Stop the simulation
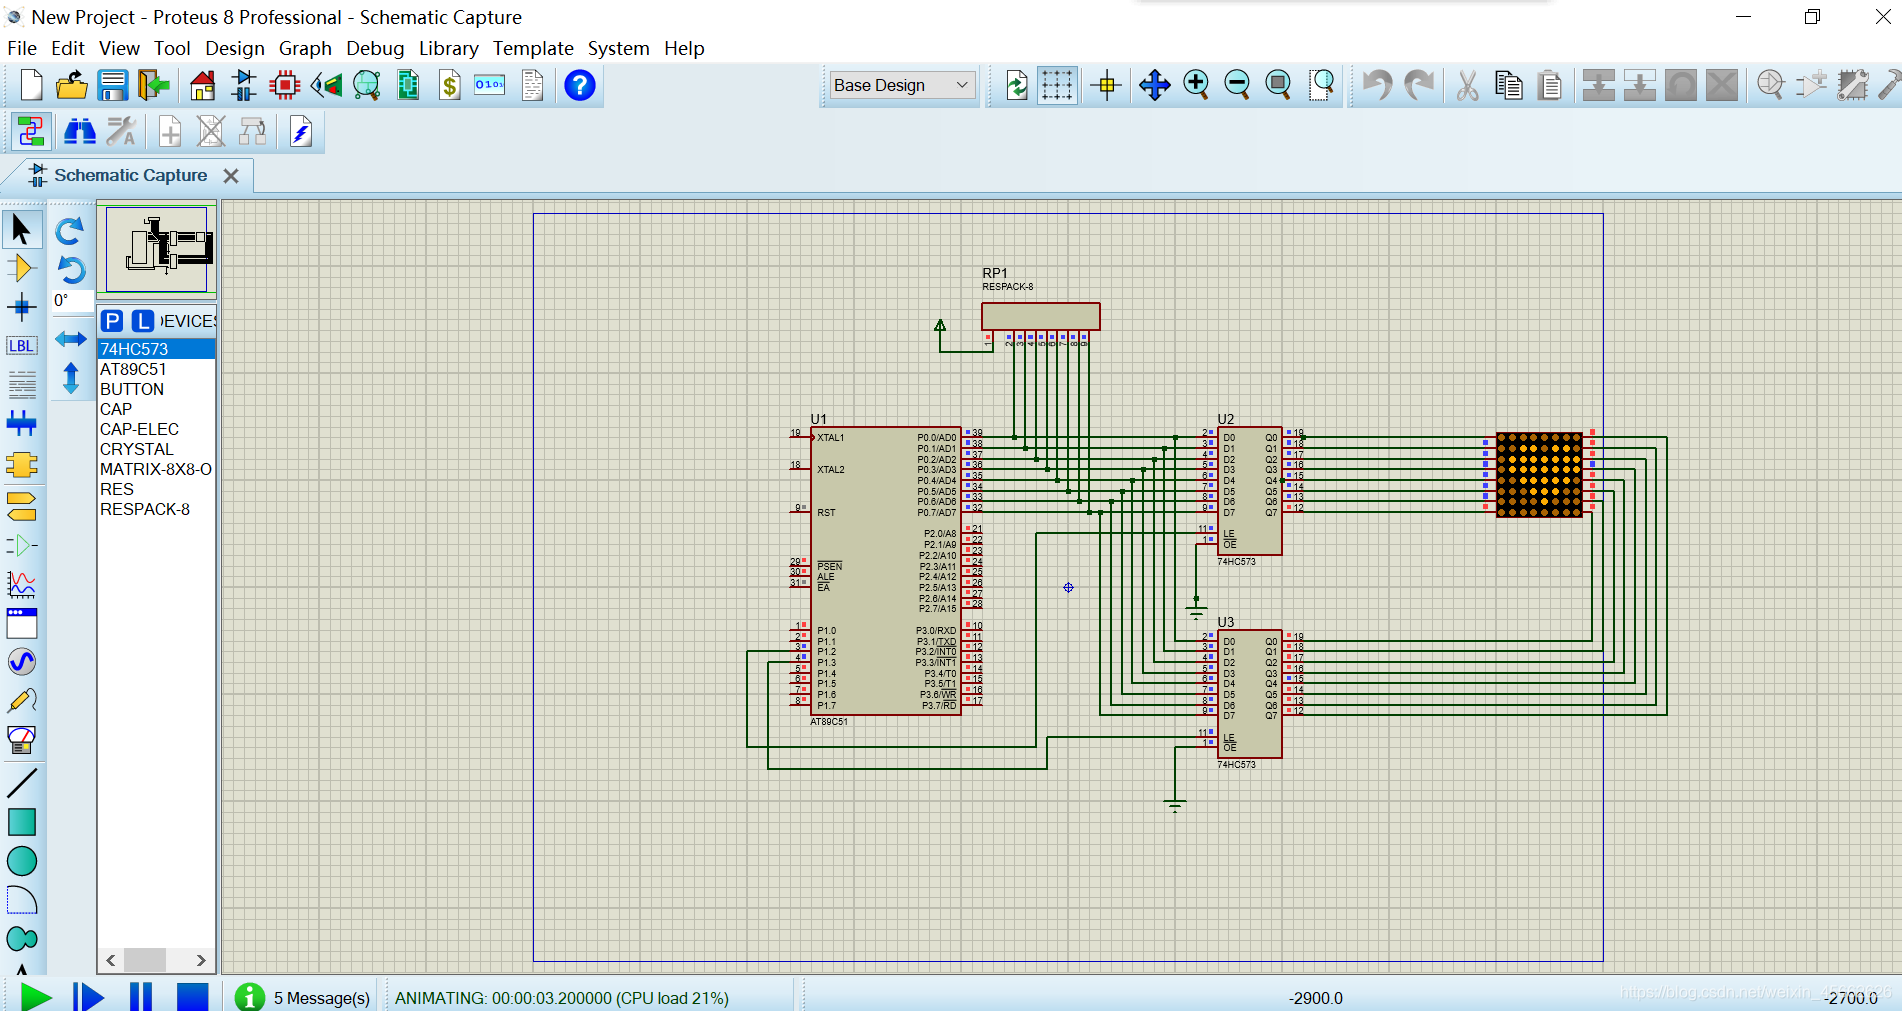The height and width of the screenshot is (1011, 1902). [192, 996]
